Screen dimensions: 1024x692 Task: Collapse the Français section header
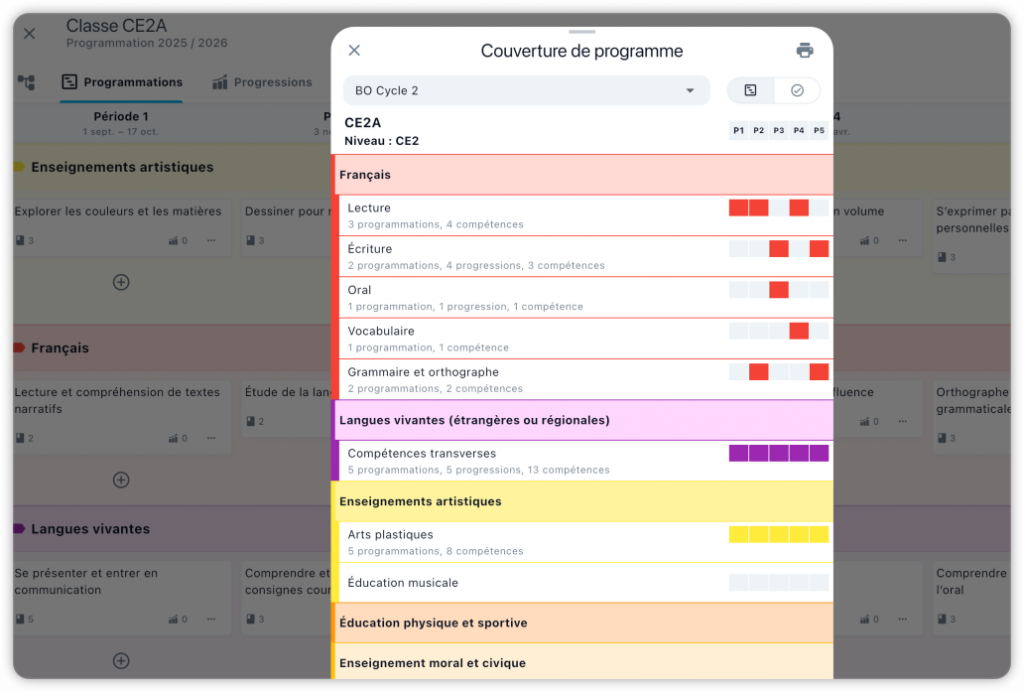[x=583, y=175]
